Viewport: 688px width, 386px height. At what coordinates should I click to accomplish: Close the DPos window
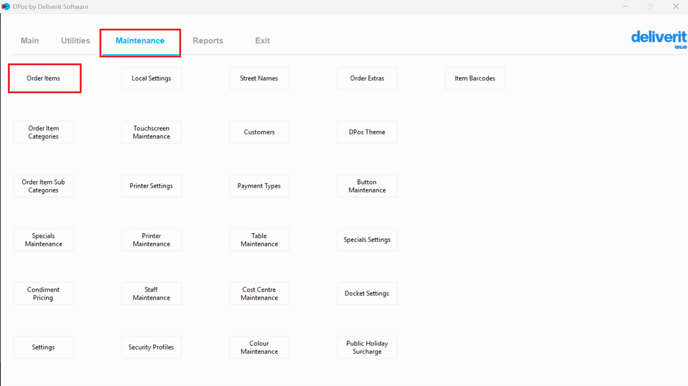676,7
